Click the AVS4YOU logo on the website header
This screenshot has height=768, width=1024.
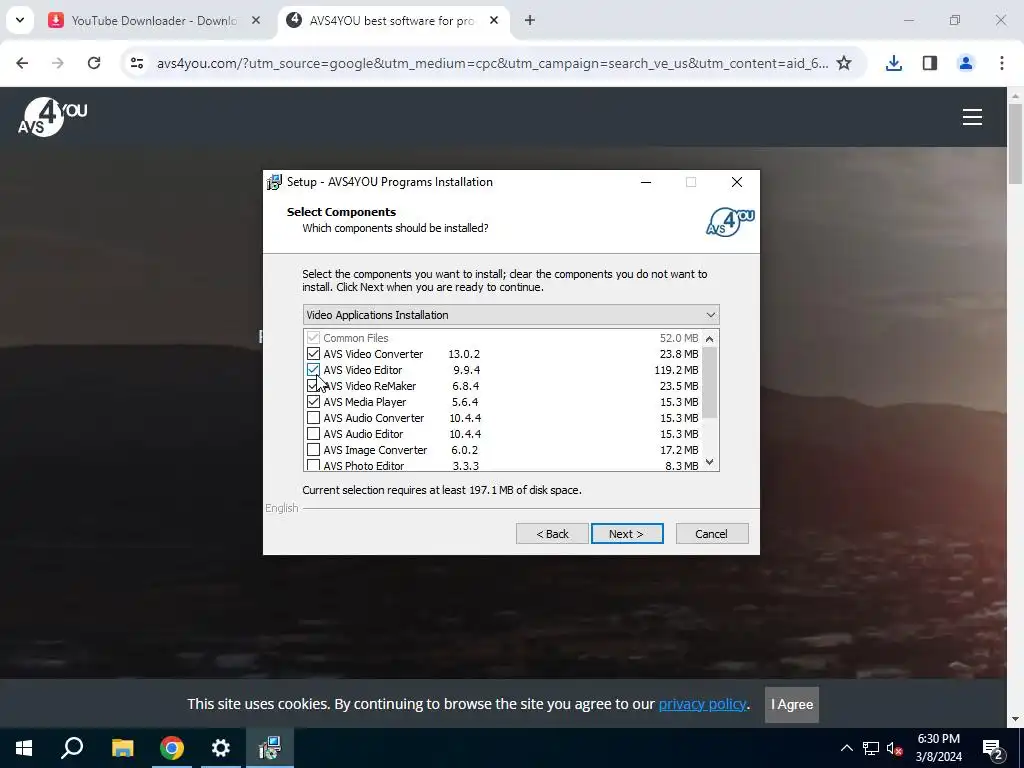[52, 117]
